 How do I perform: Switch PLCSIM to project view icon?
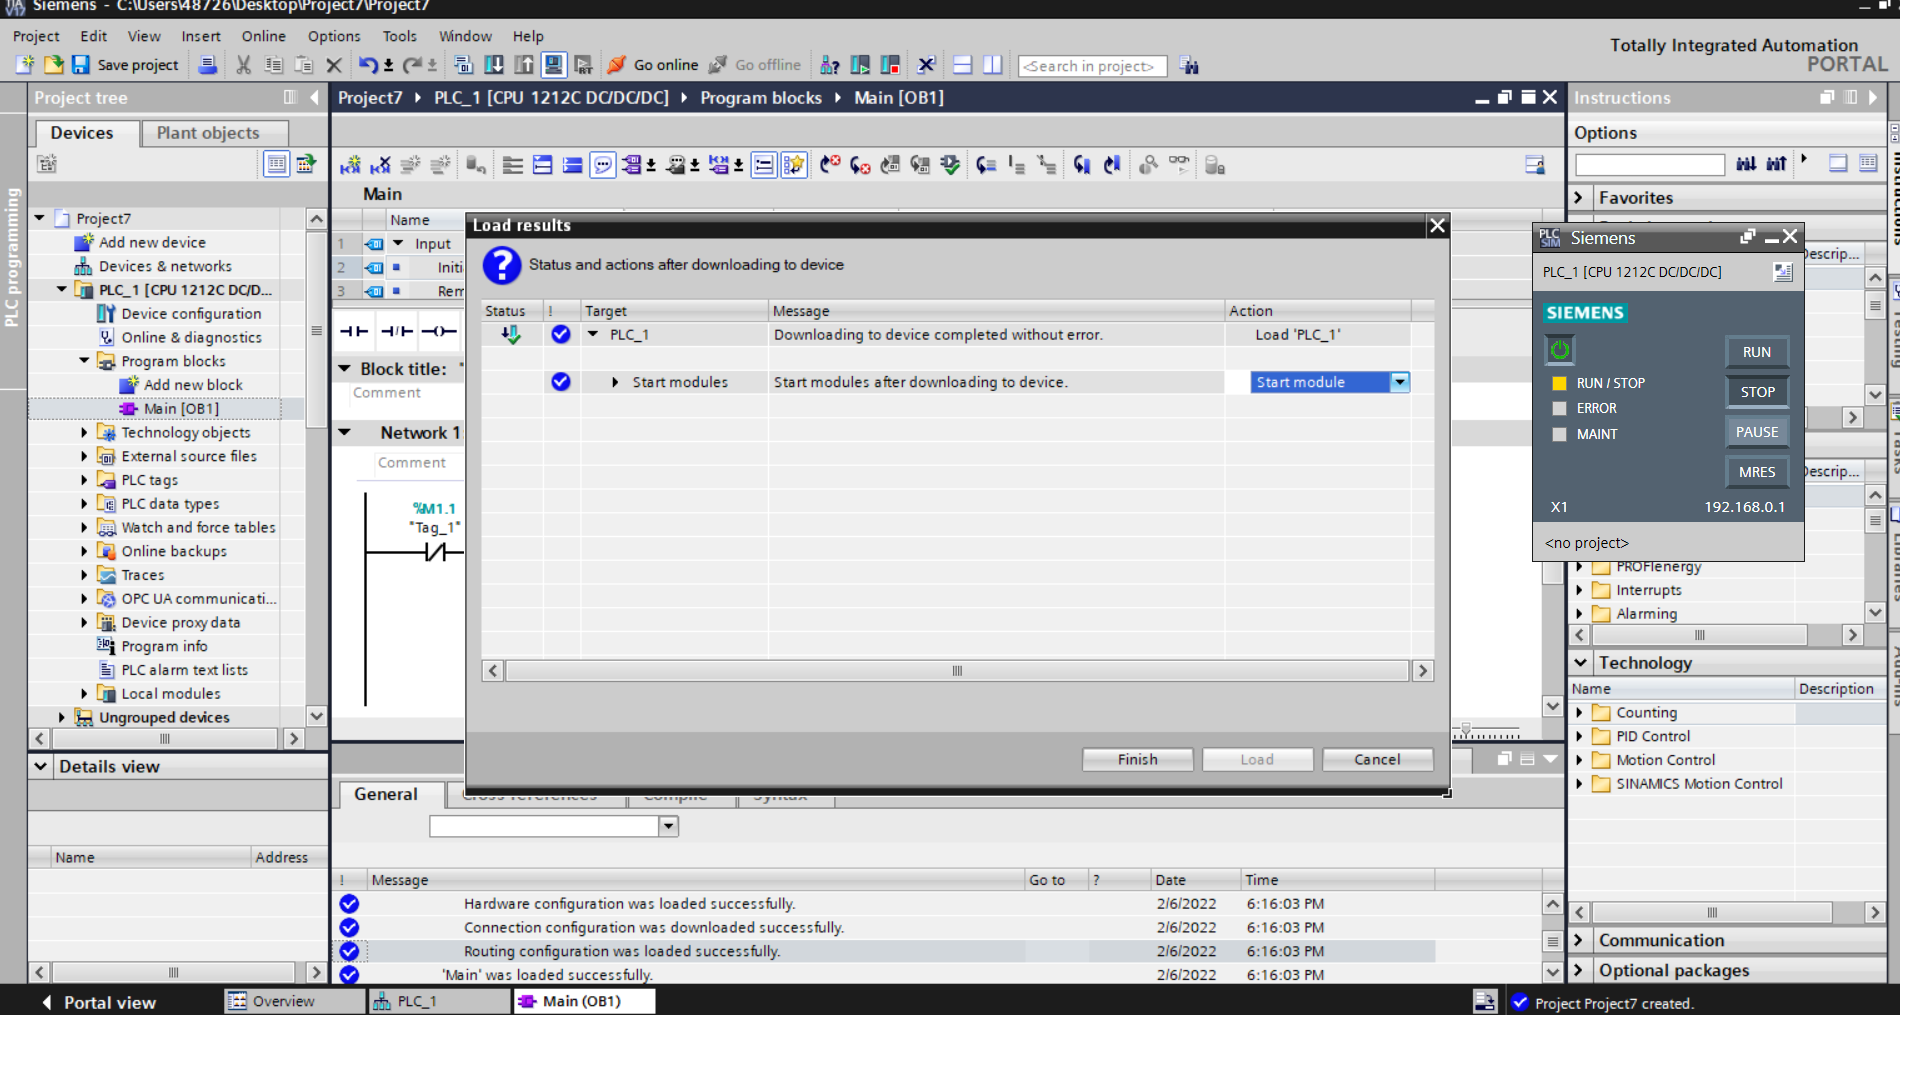tap(1783, 272)
